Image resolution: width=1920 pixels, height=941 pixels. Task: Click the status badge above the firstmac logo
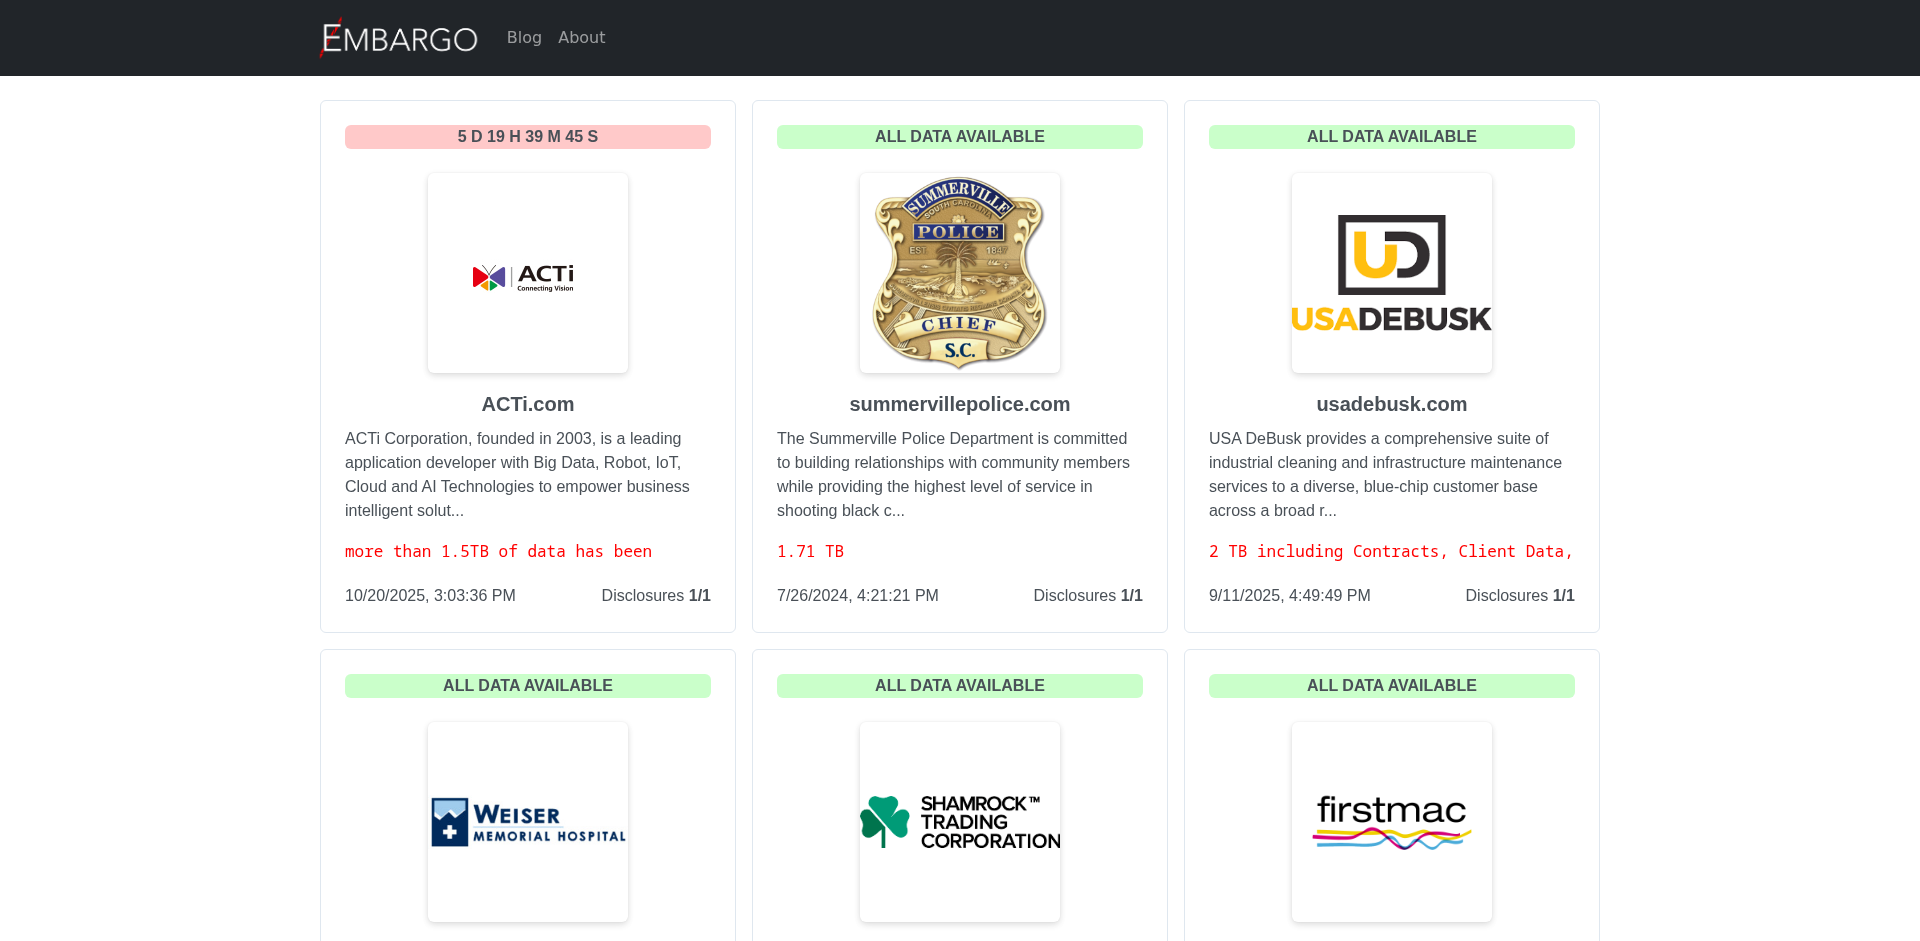[1391, 686]
